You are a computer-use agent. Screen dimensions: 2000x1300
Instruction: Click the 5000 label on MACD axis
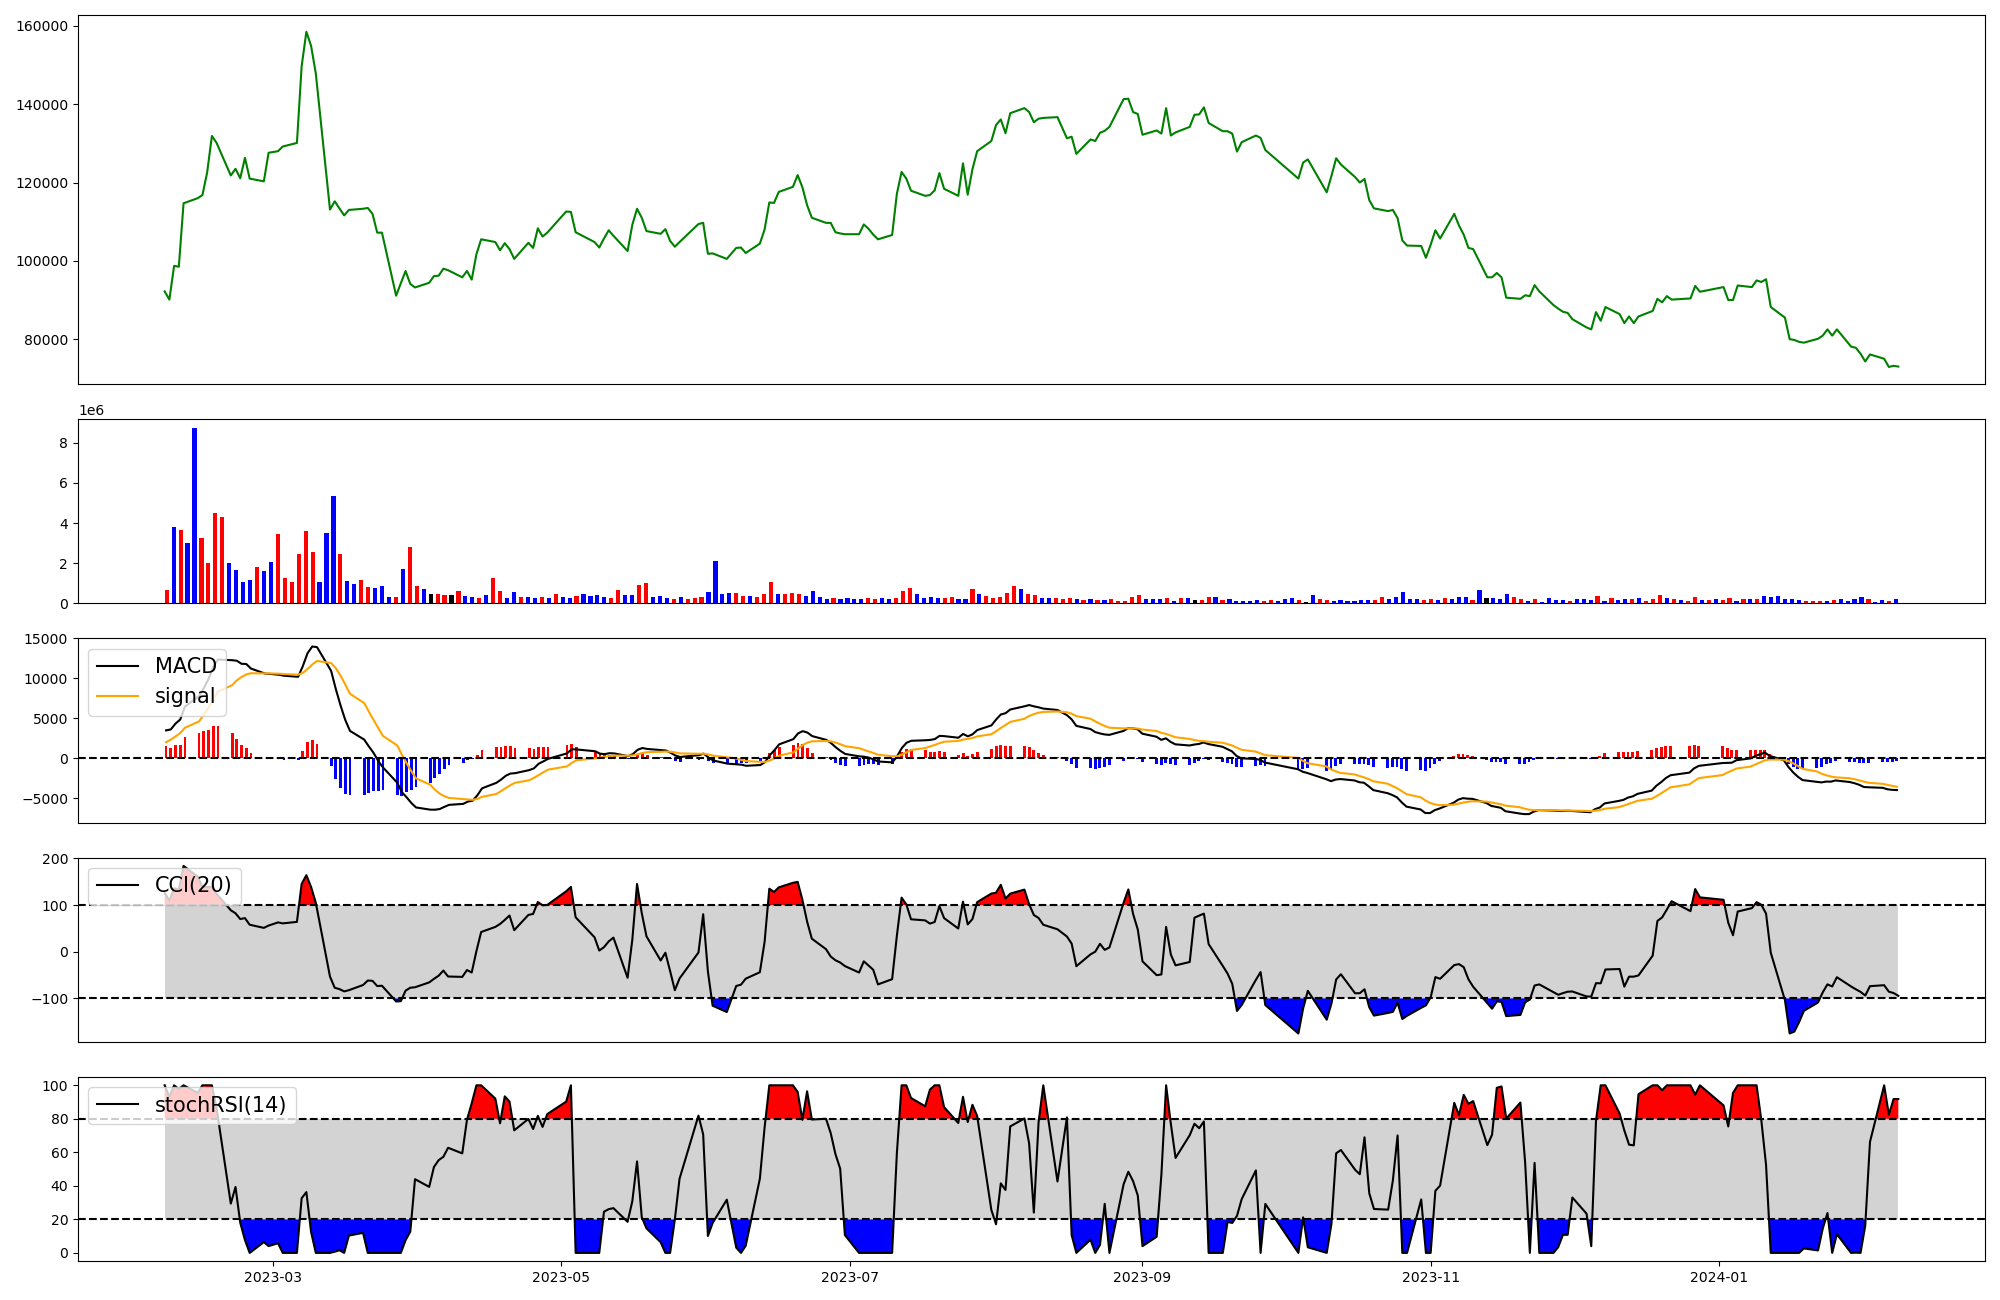(50, 719)
